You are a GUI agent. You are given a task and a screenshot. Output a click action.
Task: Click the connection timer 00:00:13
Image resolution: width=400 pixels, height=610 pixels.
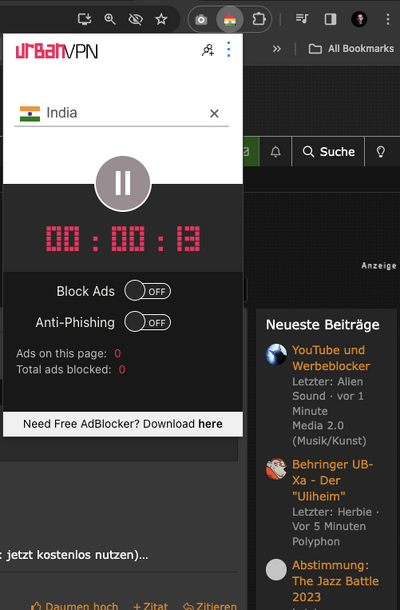123,238
